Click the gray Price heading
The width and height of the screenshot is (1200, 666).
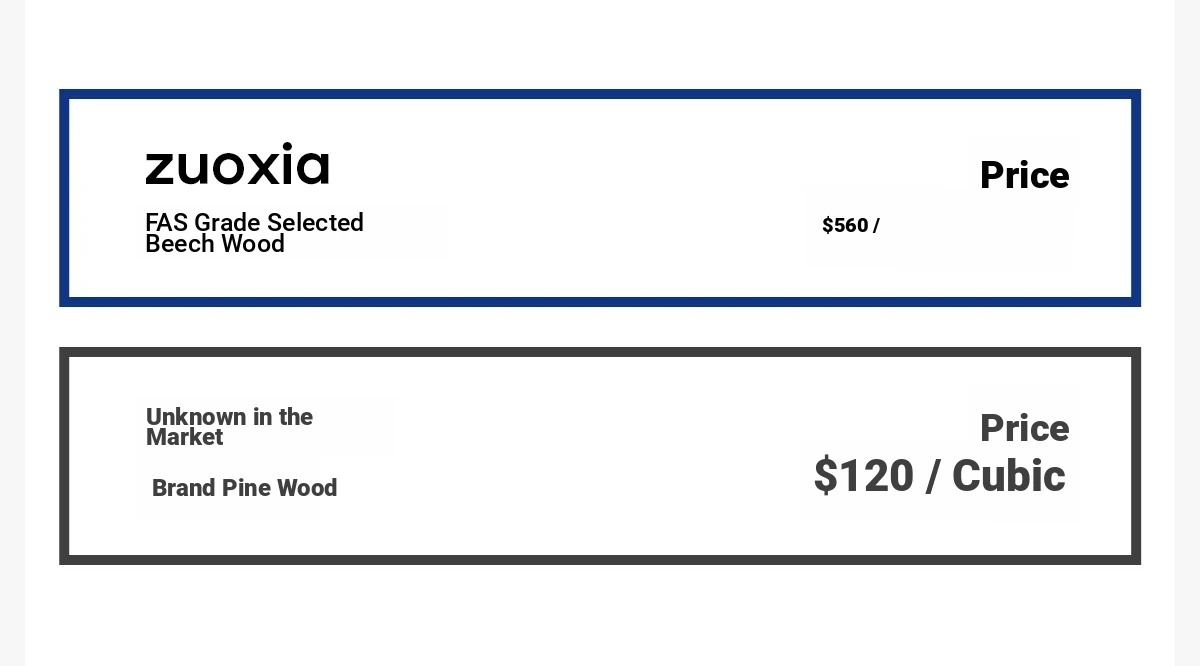(x=1024, y=429)
